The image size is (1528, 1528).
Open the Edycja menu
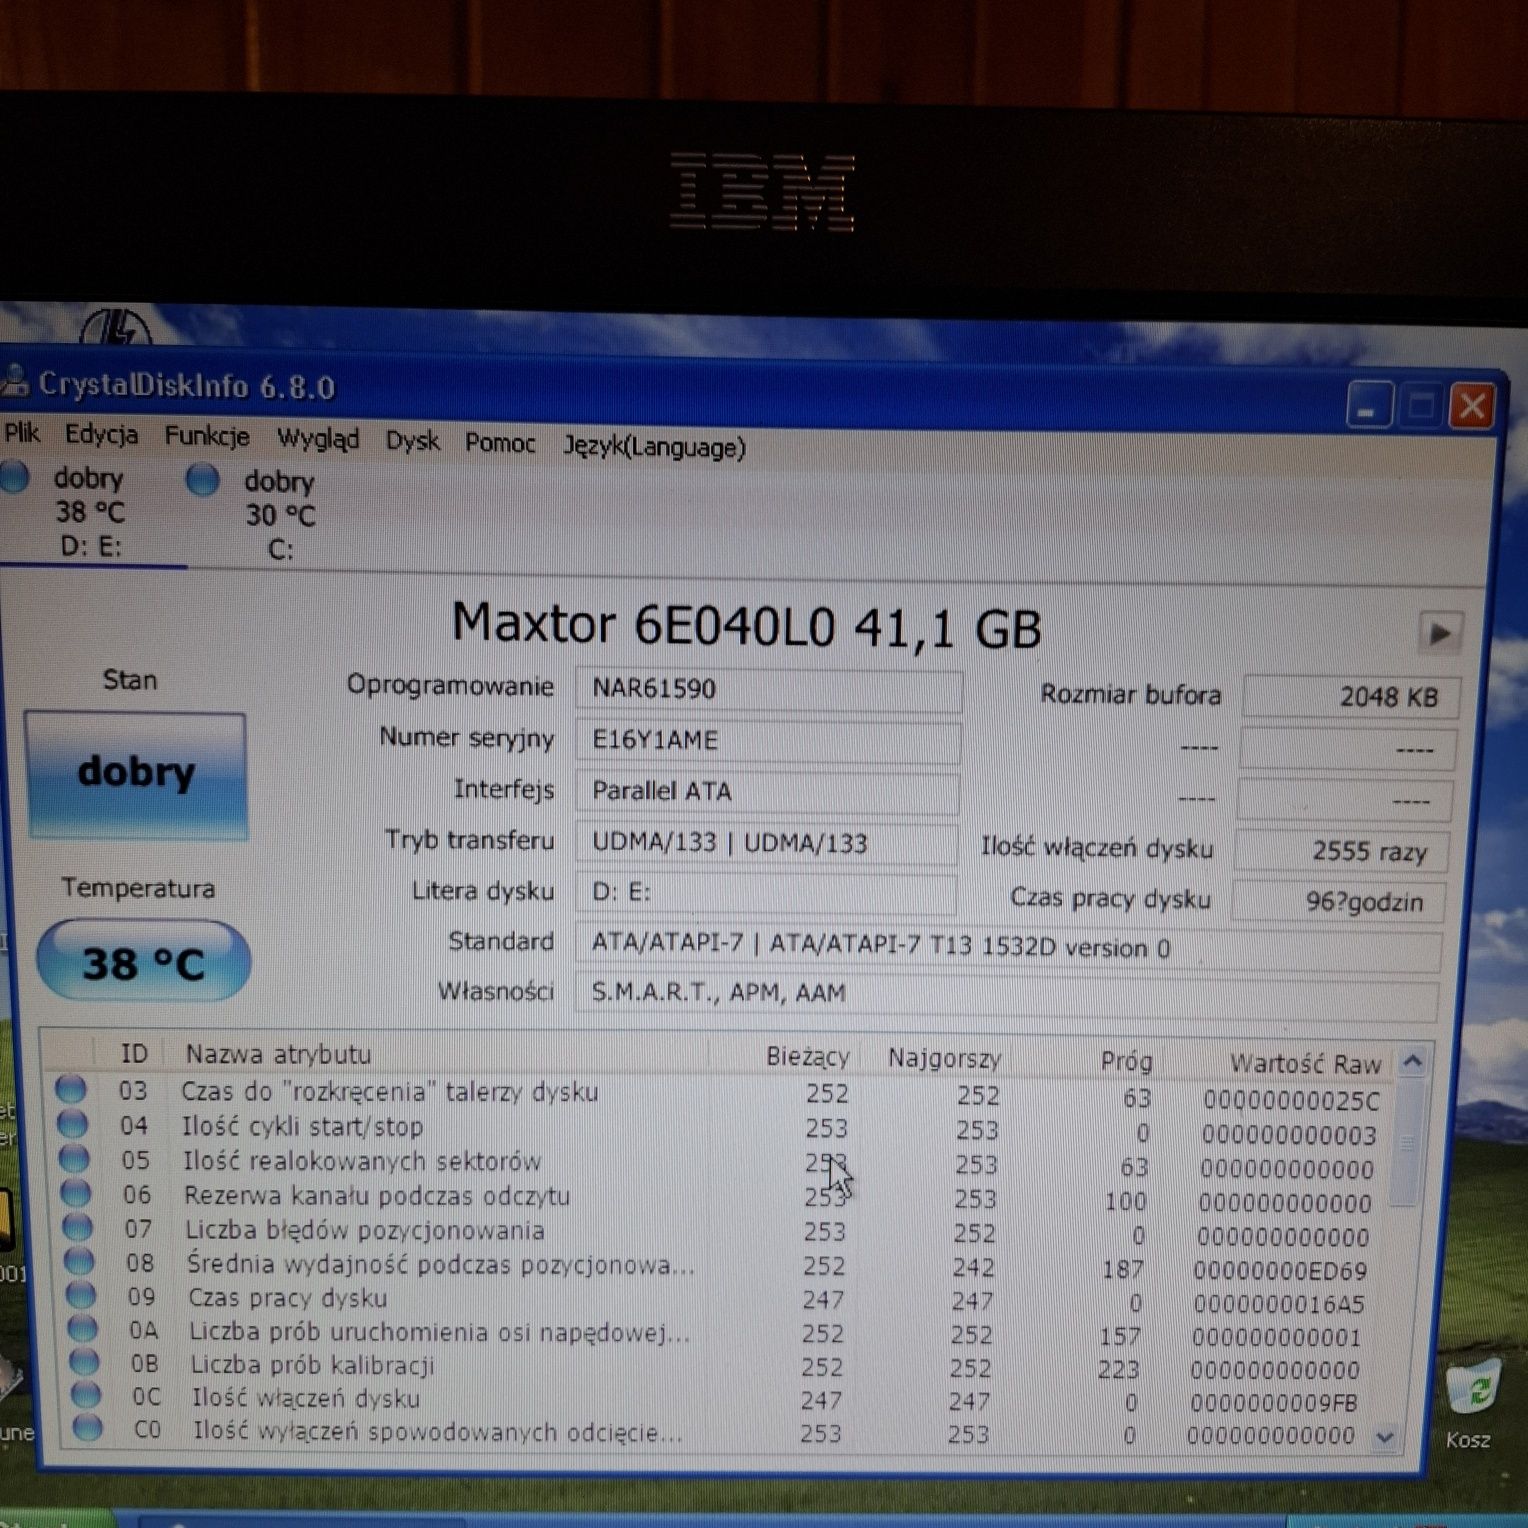click(101, 435)
